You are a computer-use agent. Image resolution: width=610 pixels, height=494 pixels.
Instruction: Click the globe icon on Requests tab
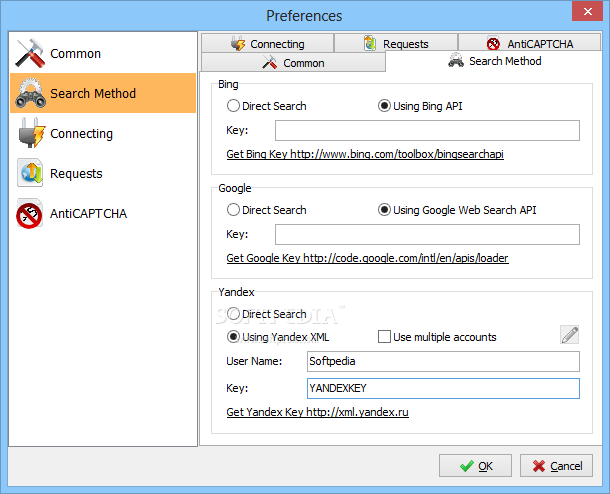[370, 43]
